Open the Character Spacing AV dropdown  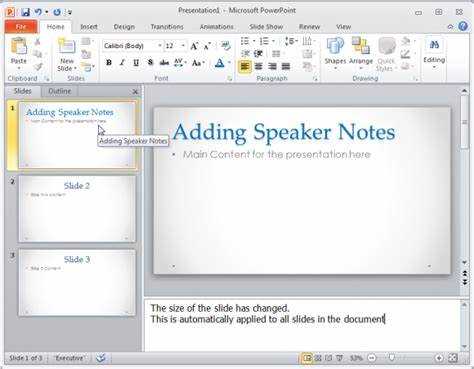tap(180, 62)
